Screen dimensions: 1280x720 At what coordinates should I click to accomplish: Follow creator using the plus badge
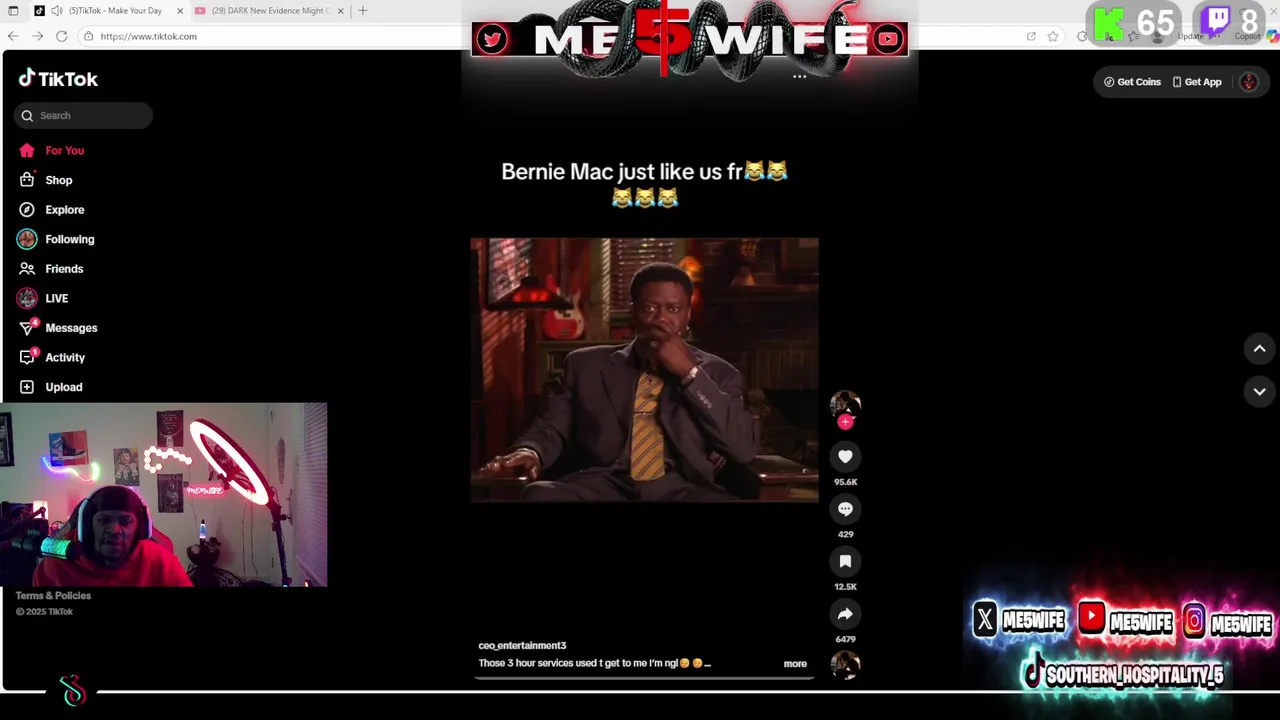tap(845, 422)
